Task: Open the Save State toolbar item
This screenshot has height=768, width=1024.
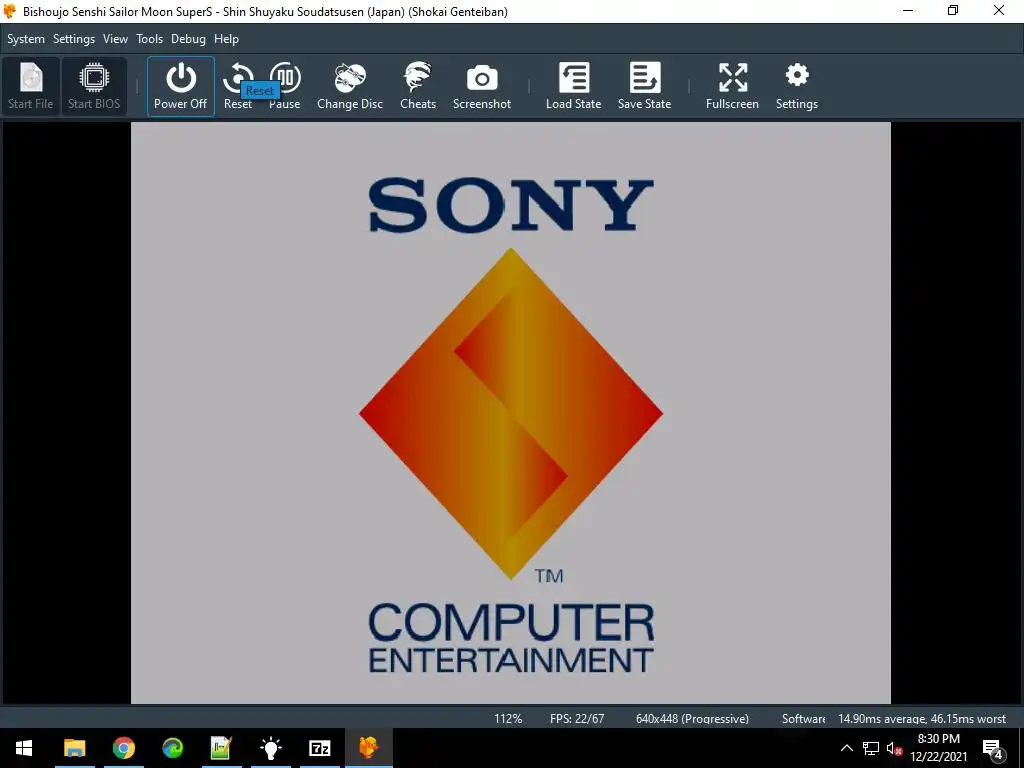Action: pyautogui.click(x=645, y=86)
